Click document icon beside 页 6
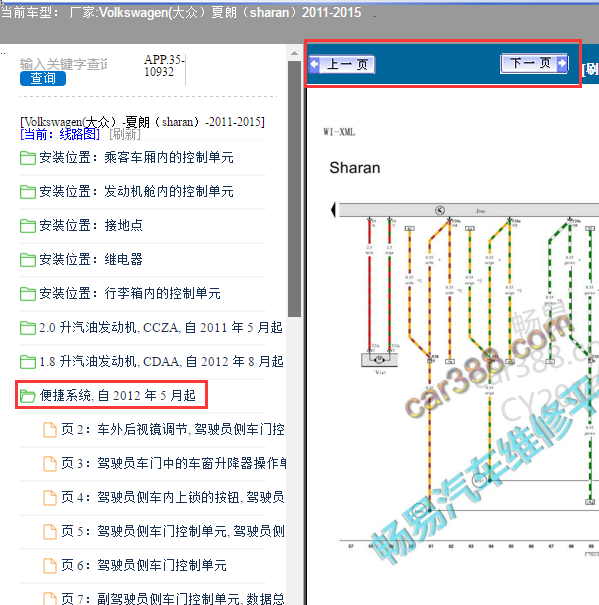The width and height of the screenshot is (599, 605). 49,566
